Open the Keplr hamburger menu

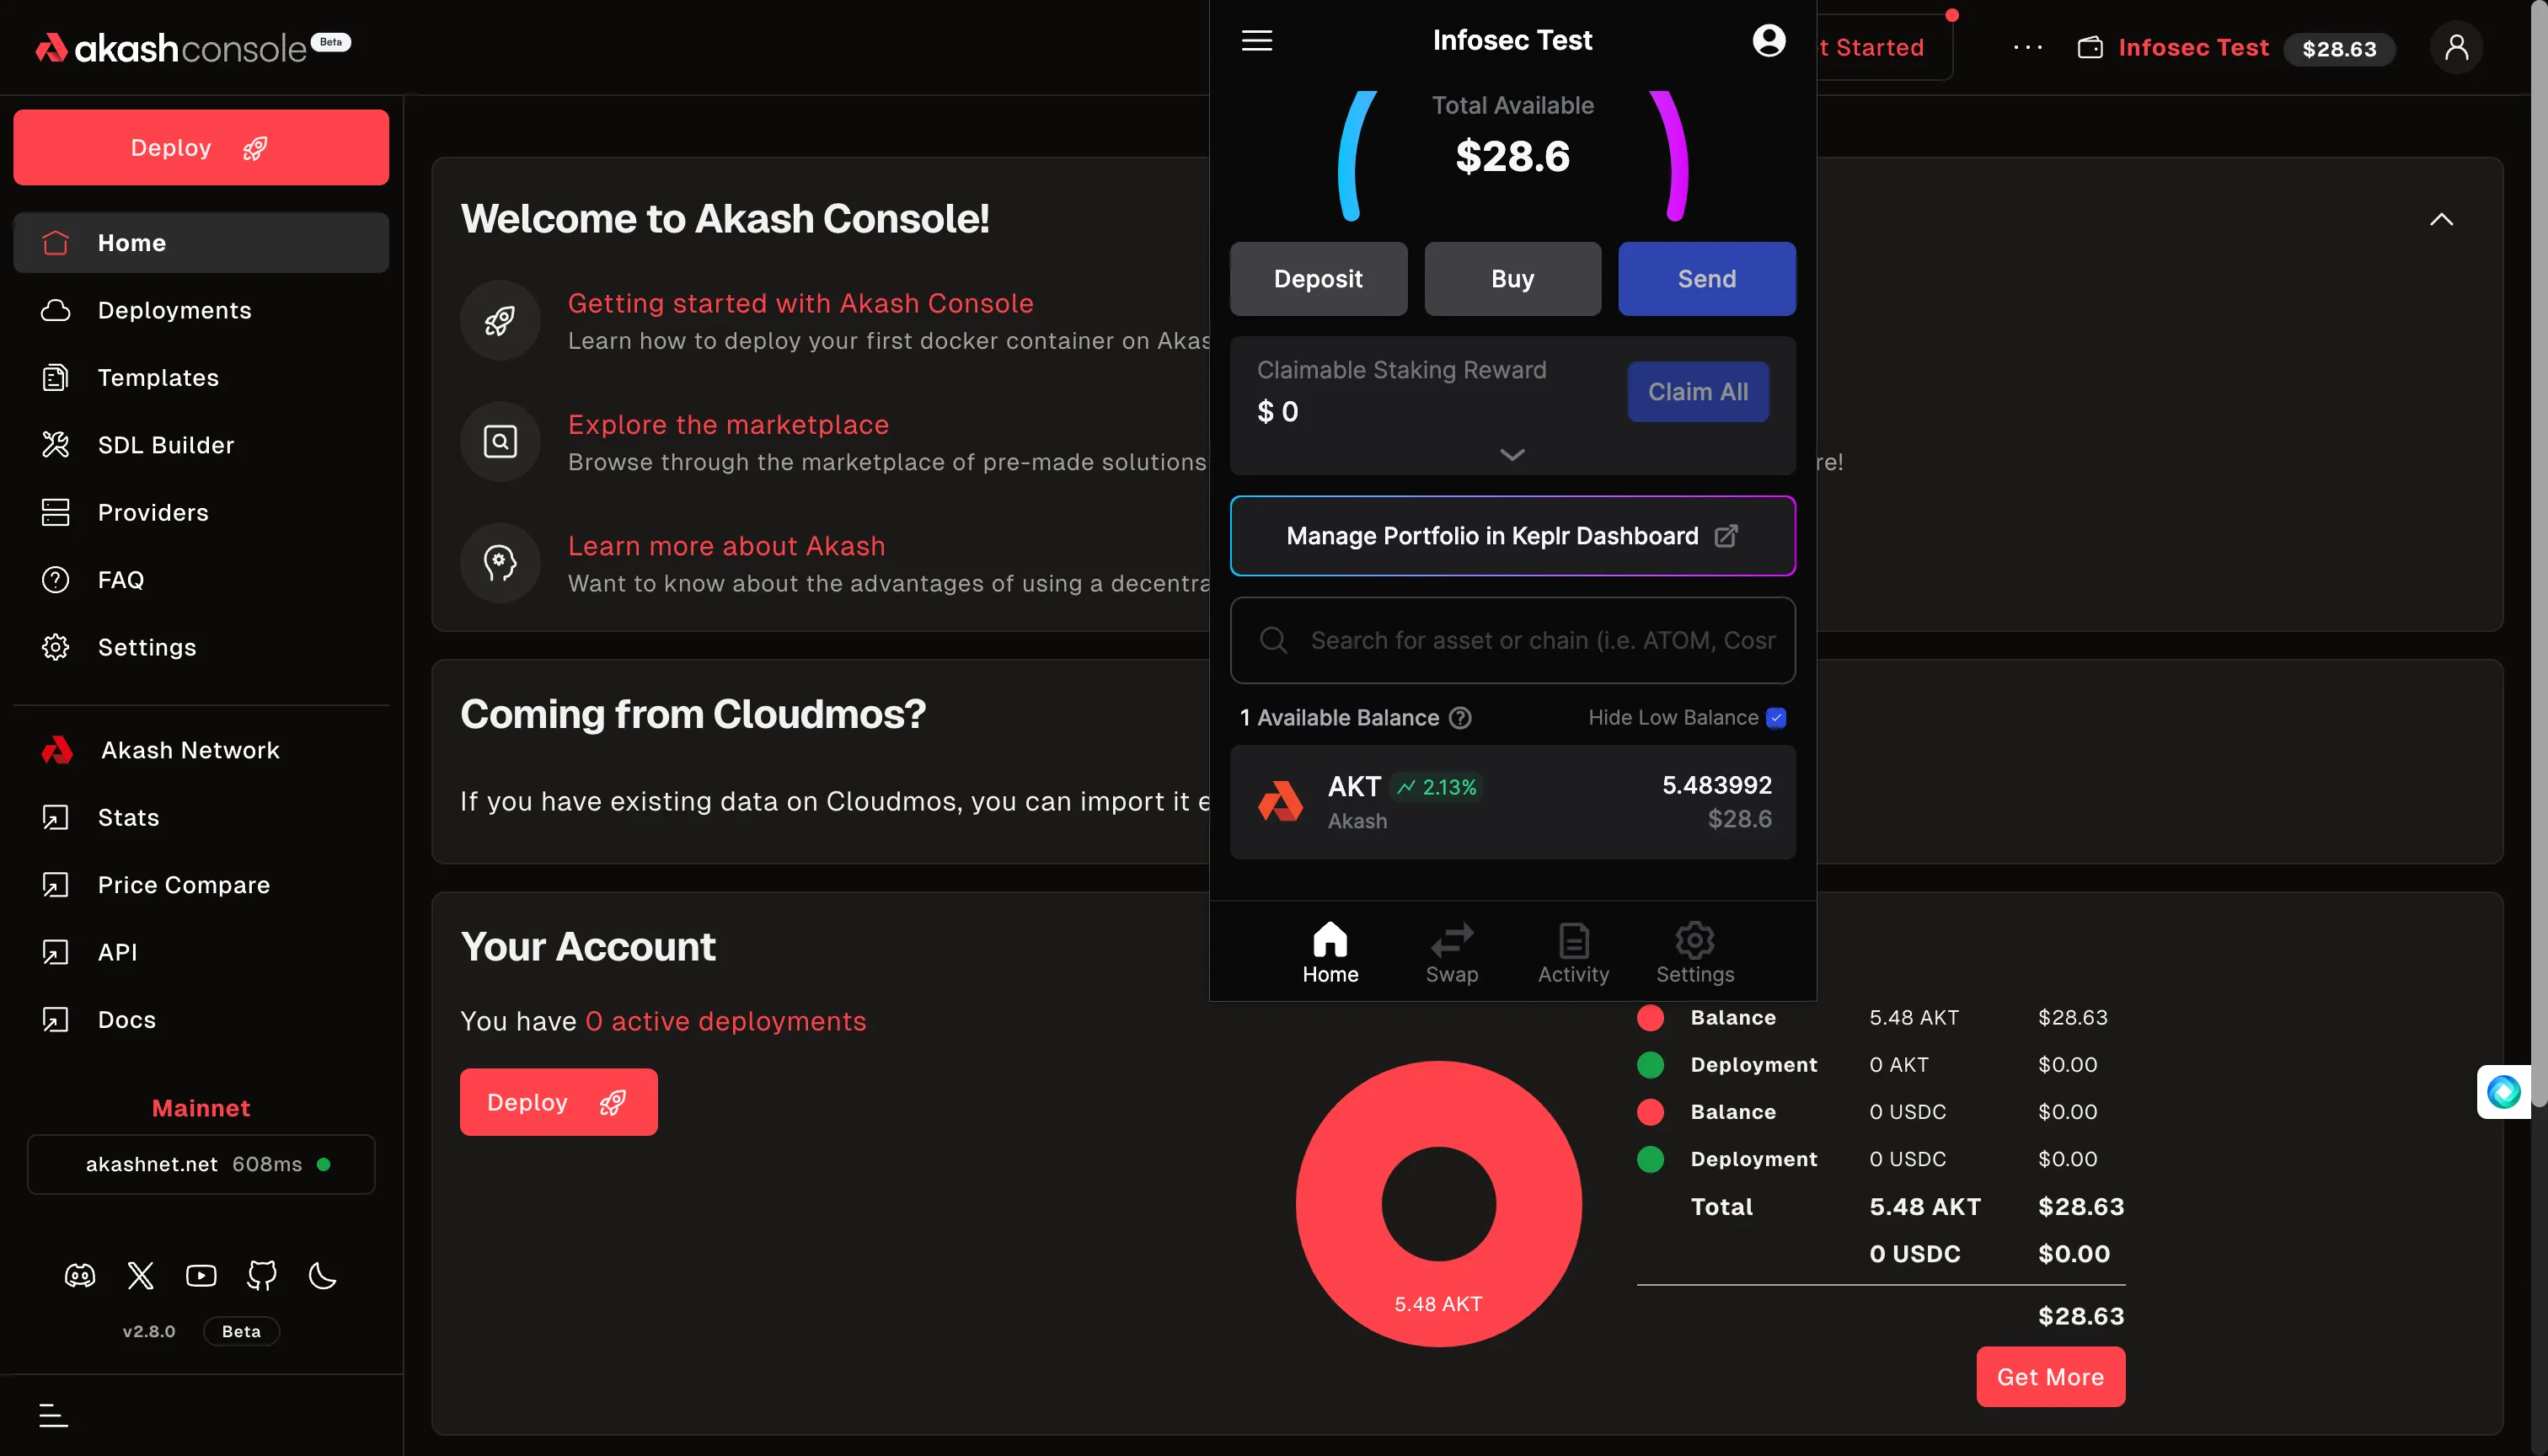(1257, 40)
